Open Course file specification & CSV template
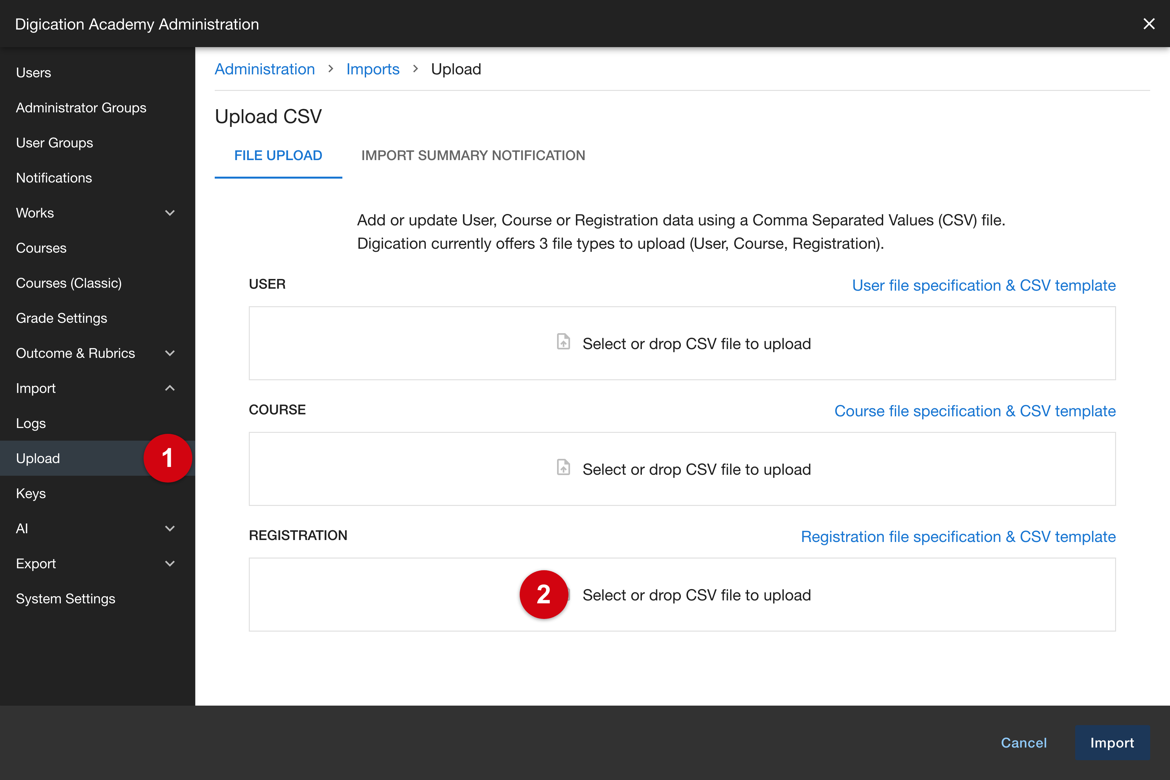The image size is (1170, 780). pos(975,411)
